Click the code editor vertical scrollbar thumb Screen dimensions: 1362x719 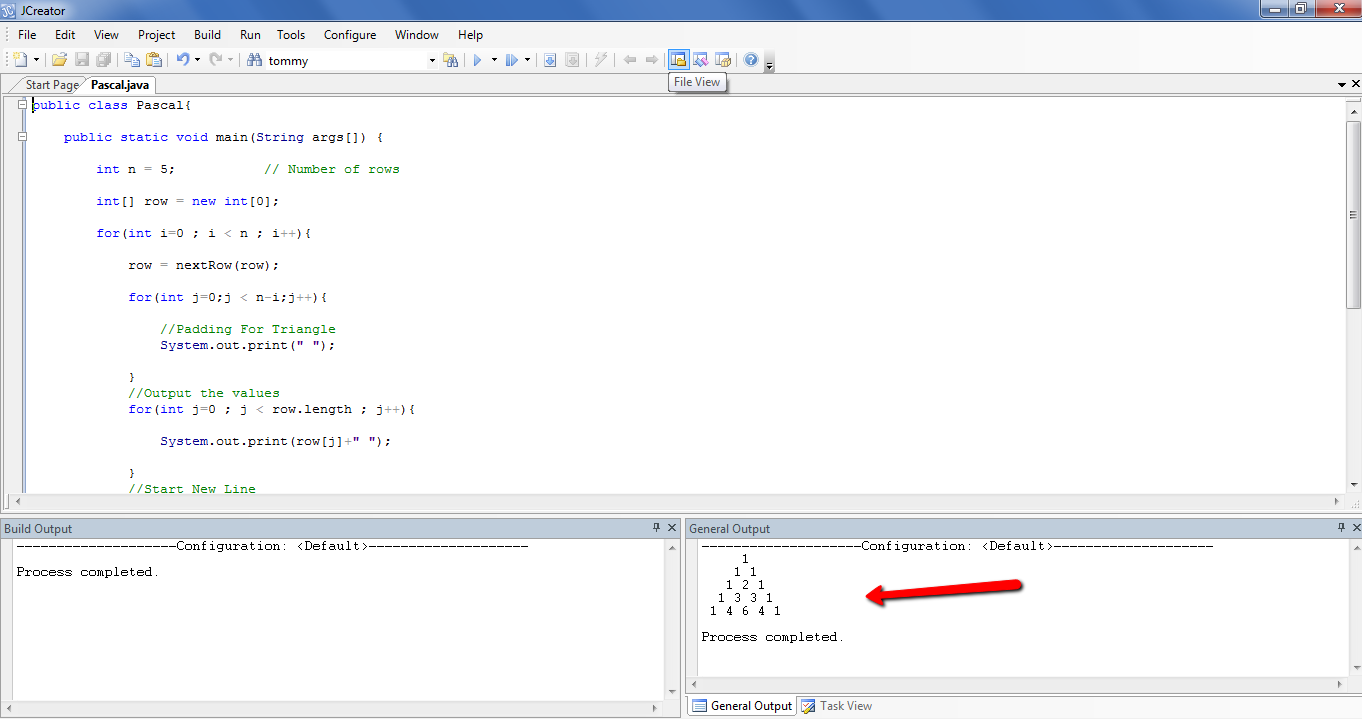pos(1354,214)
